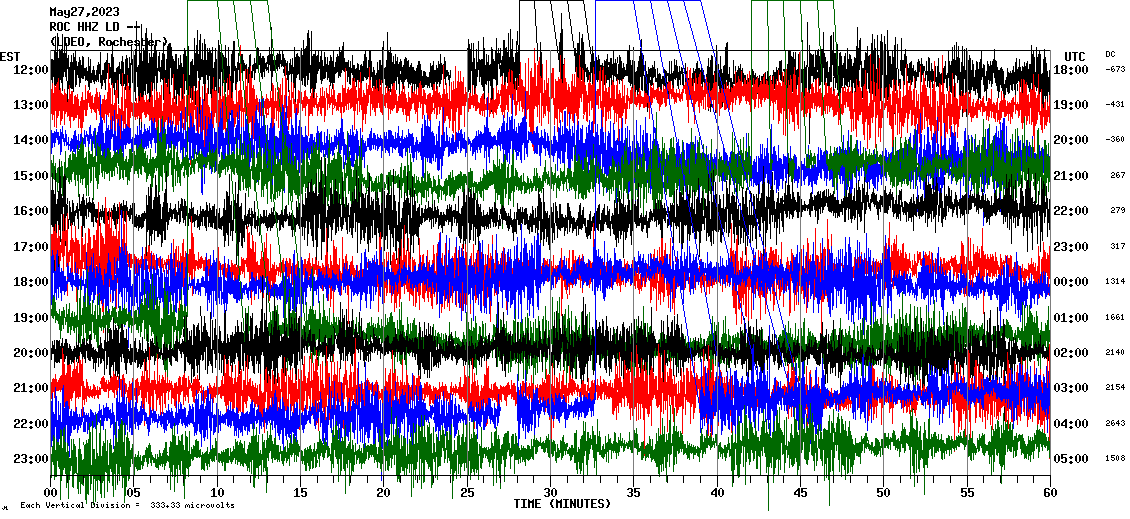
Task: Click the DC column heading
Action: [1110, 54]
